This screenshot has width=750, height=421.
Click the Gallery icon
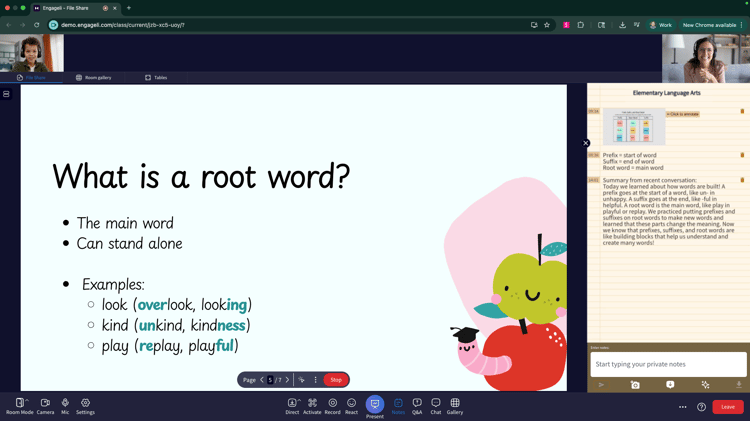click(x=455, y=403)
